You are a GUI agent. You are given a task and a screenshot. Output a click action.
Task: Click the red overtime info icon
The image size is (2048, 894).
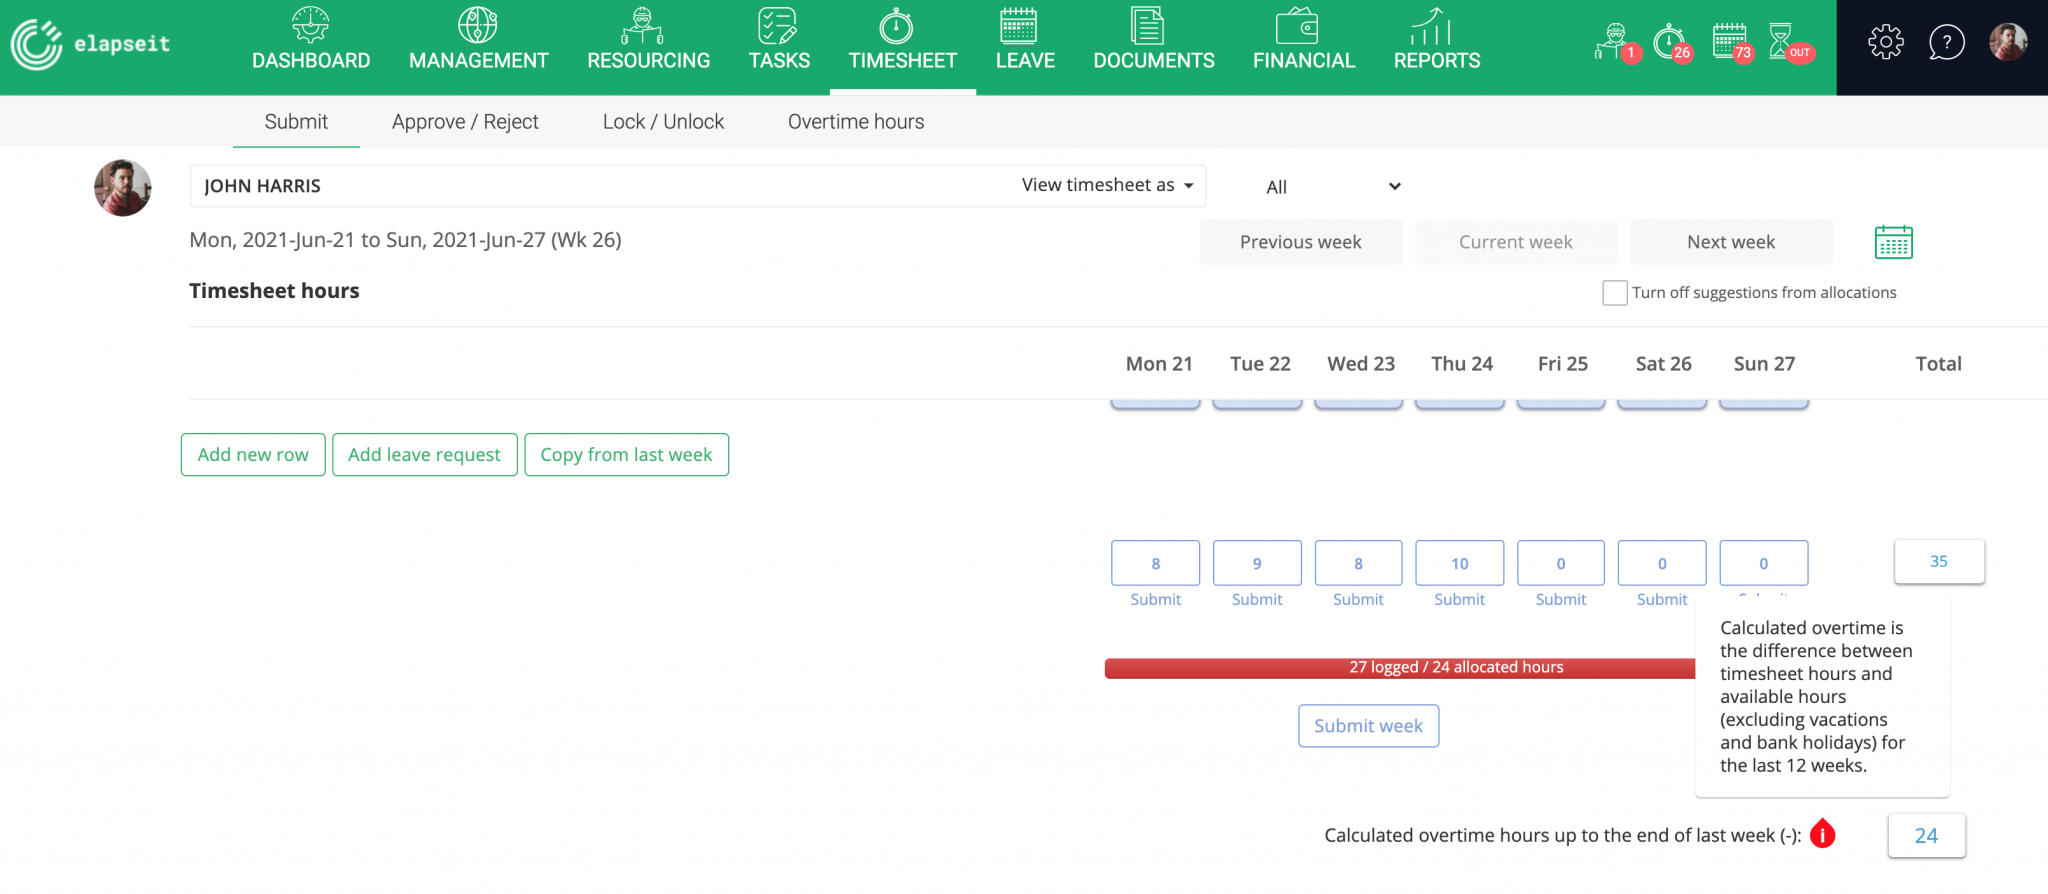(1822, 834)
